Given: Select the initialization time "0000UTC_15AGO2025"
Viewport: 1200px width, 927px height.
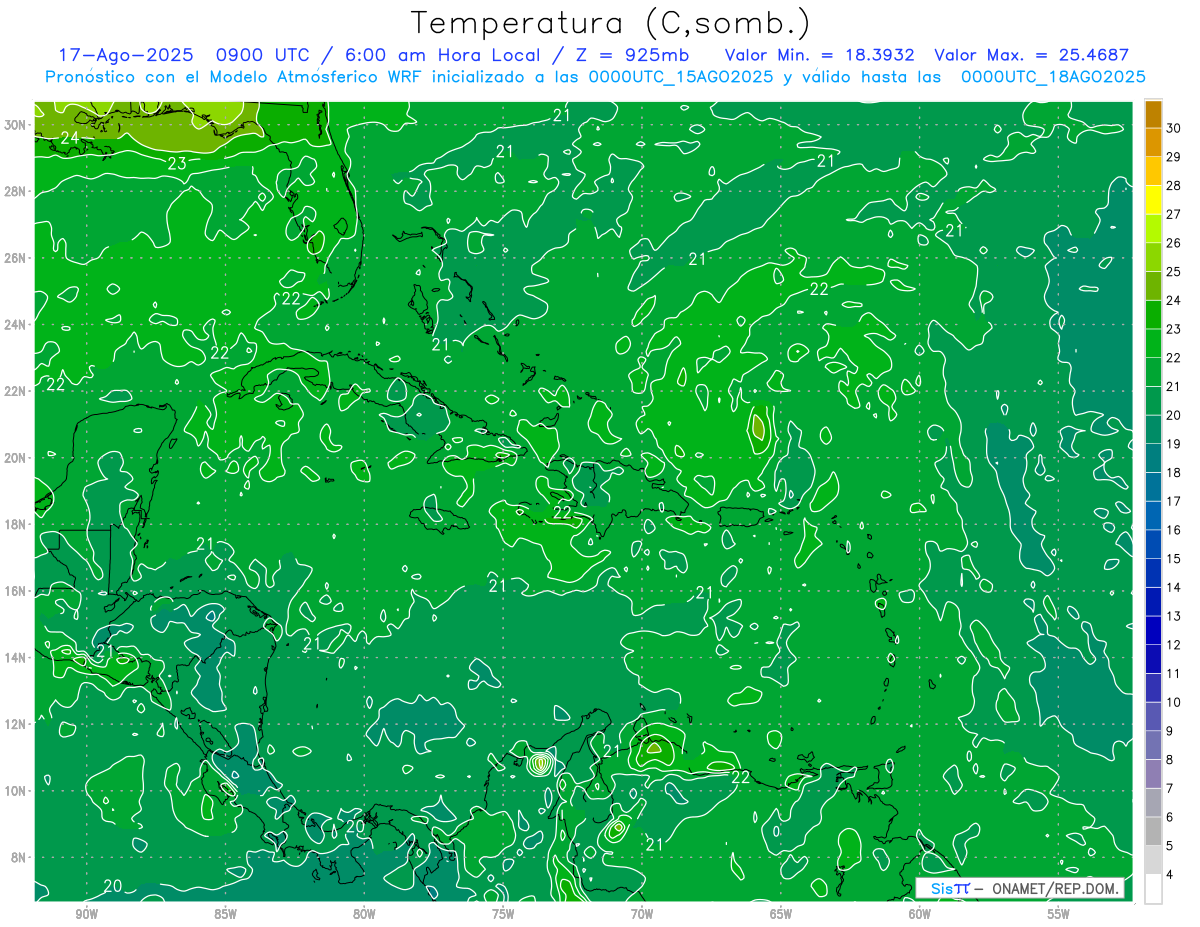Looking at the screenshot, I should coord(681,76).
